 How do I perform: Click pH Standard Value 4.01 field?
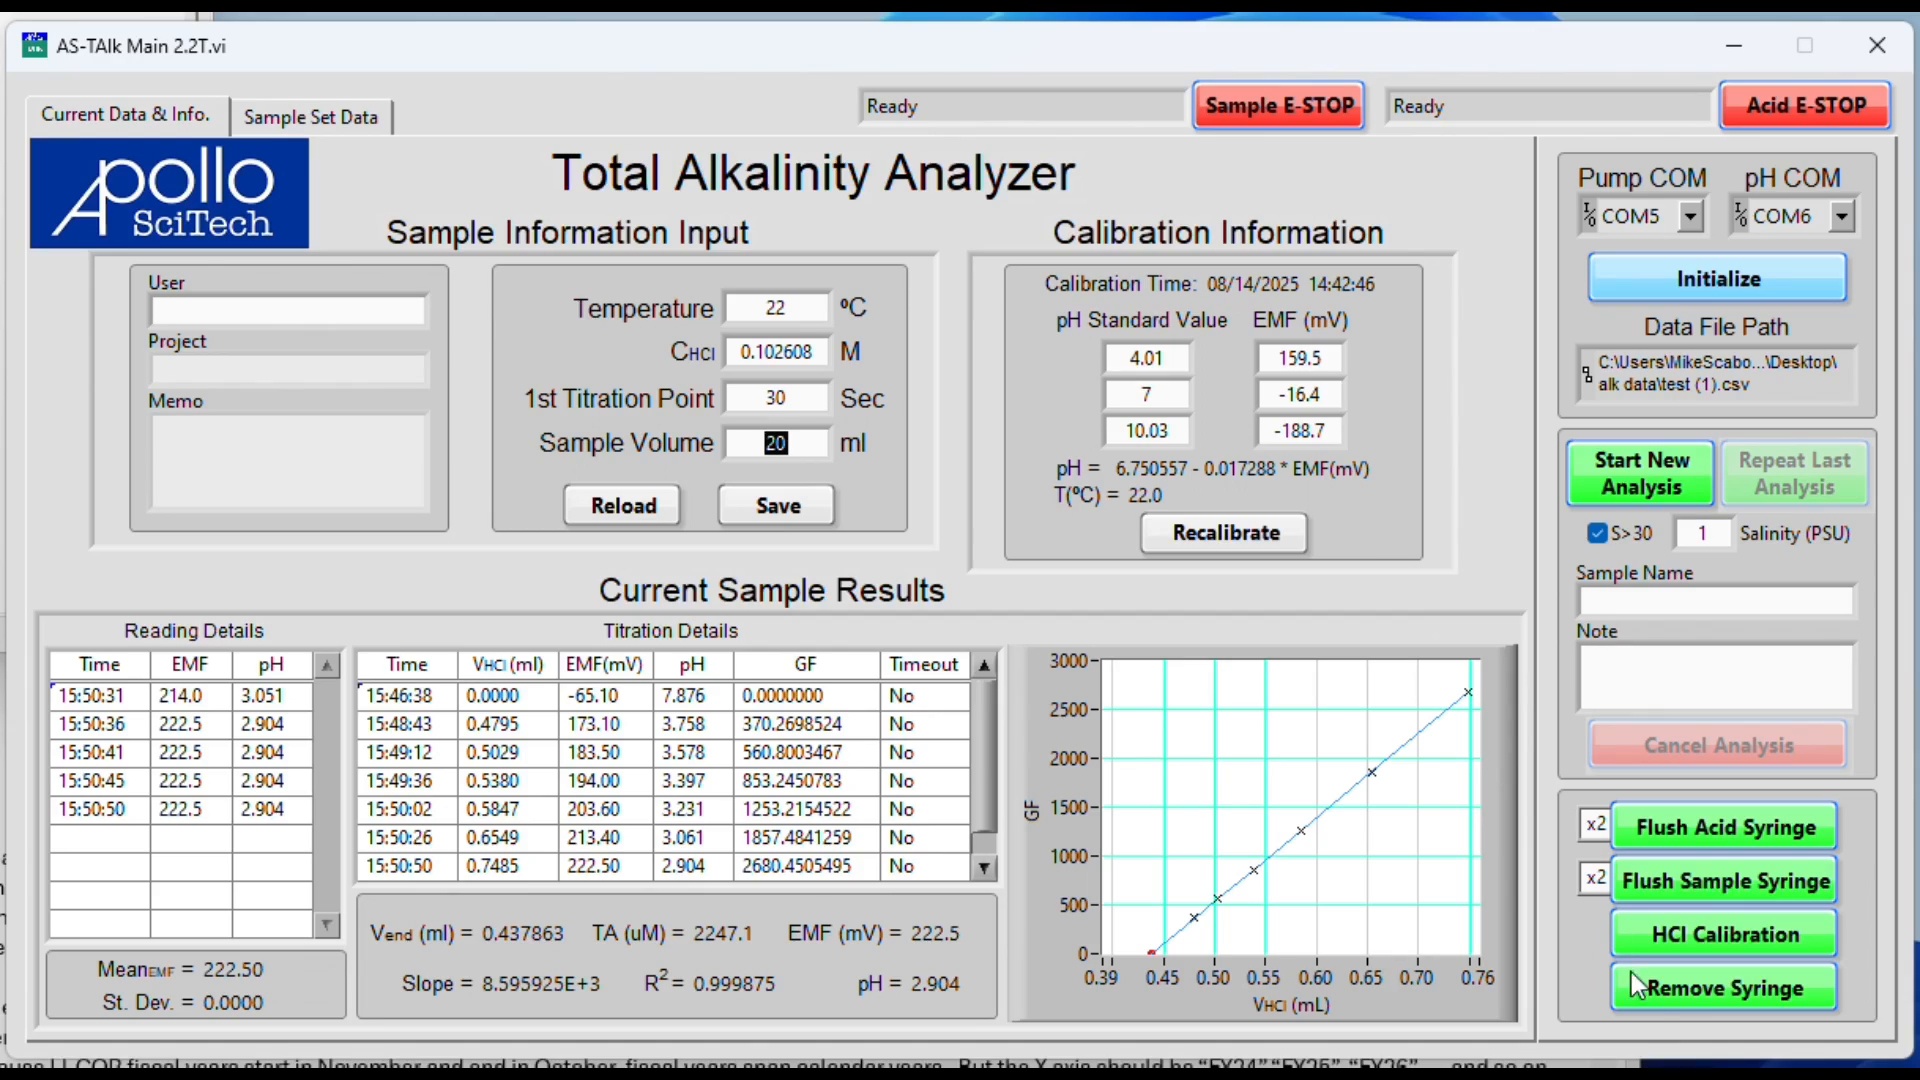1146,358
